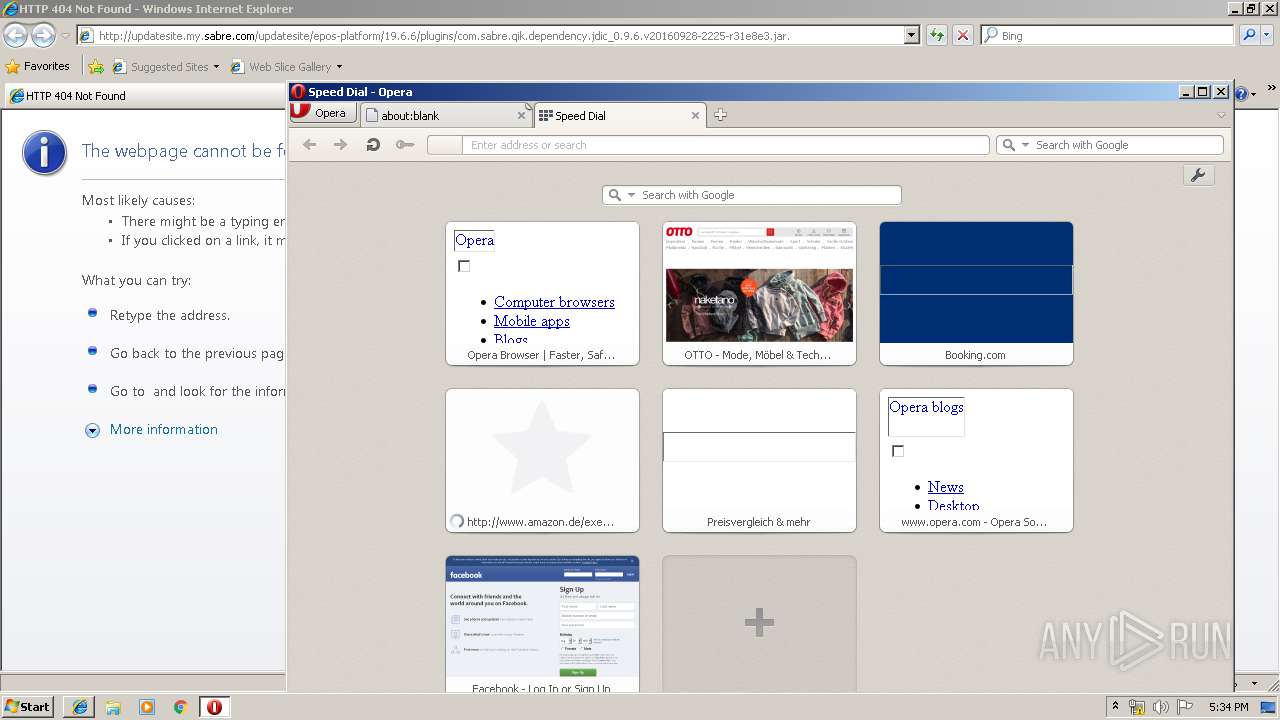Open the amazon.de speed dial tile

coord(542,460)
